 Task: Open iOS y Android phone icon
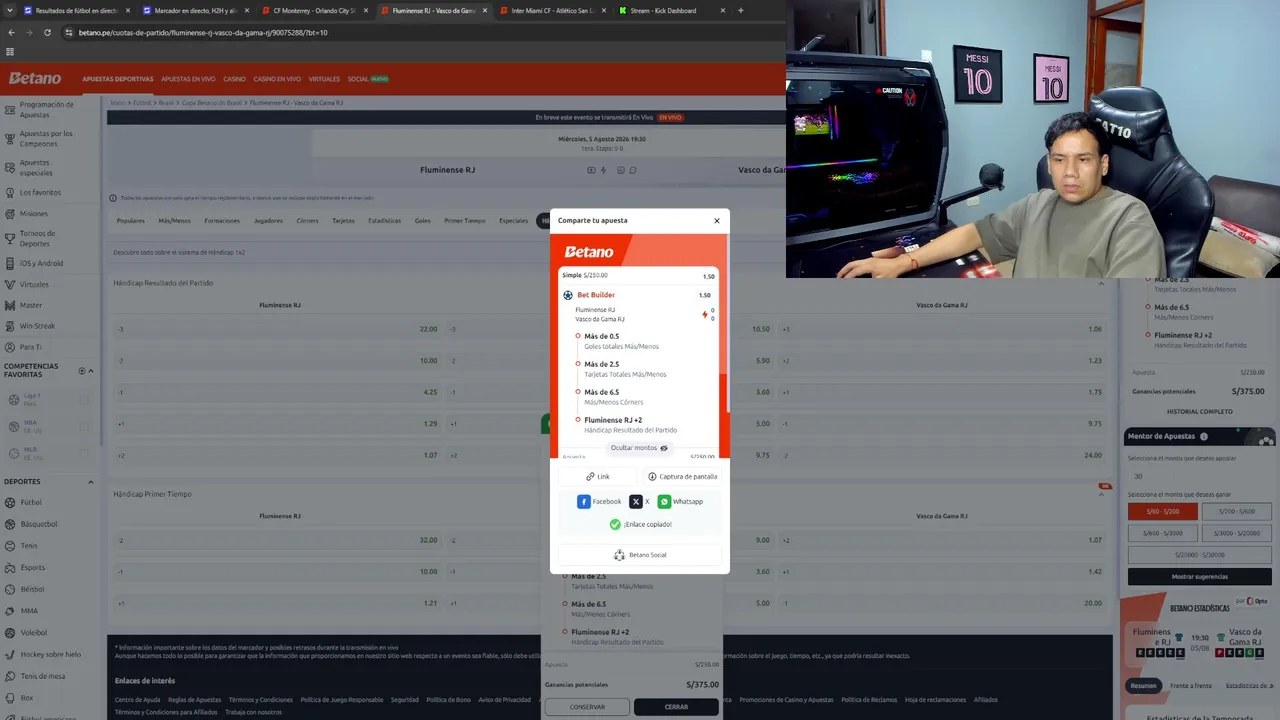tap(10, 263)
